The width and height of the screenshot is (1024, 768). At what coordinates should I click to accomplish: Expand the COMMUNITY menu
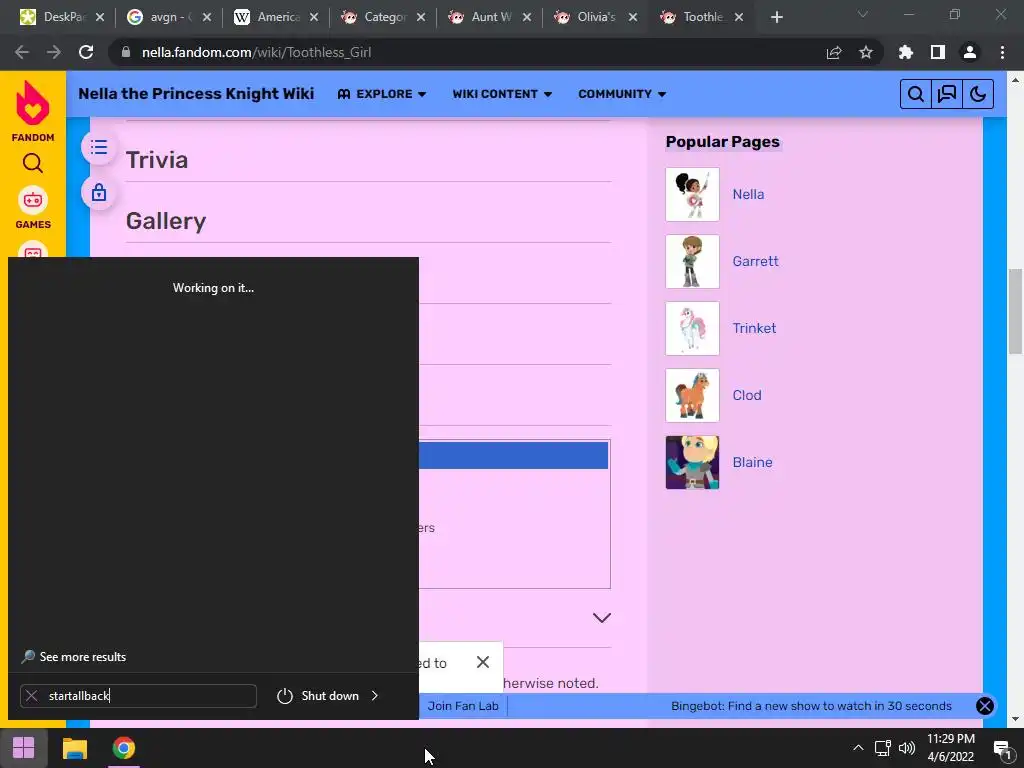(x=622, y=94)
